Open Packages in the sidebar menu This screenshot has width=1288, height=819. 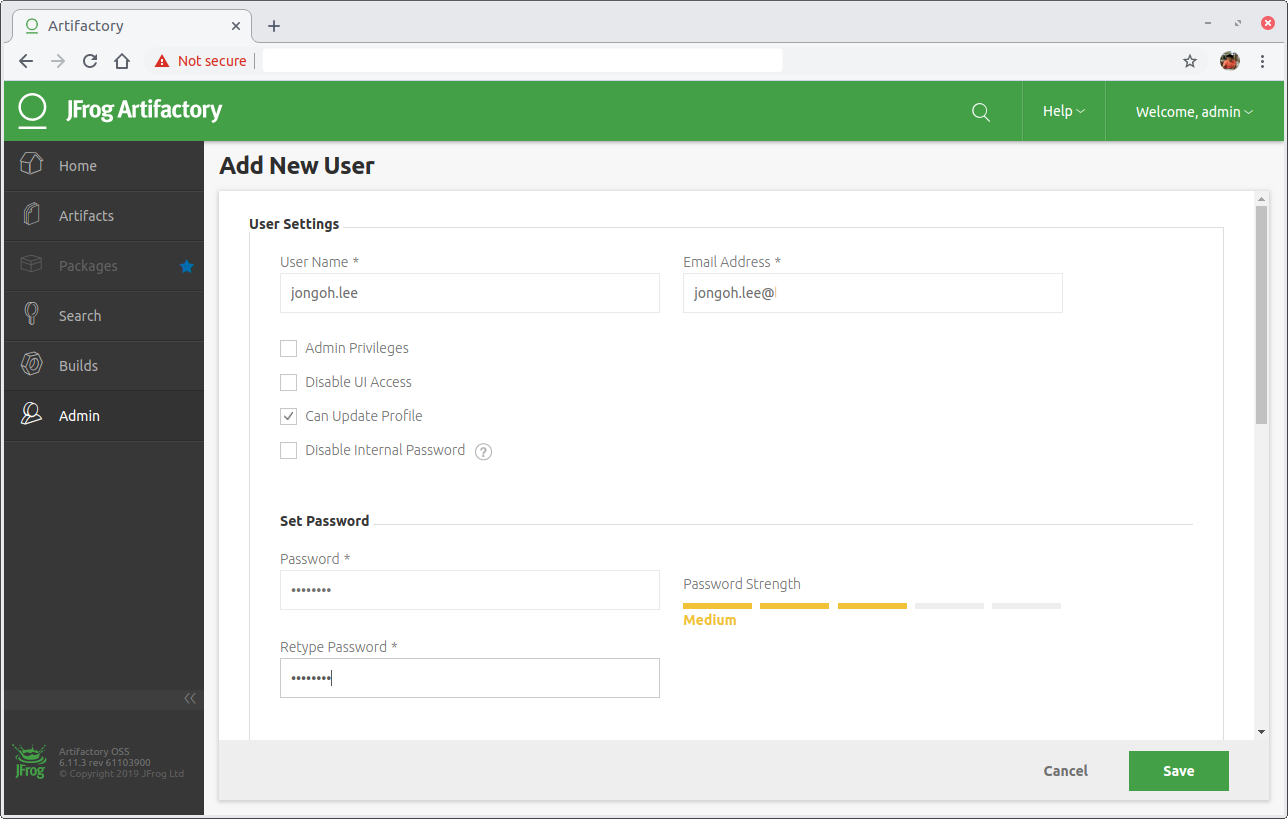(104, 266)
